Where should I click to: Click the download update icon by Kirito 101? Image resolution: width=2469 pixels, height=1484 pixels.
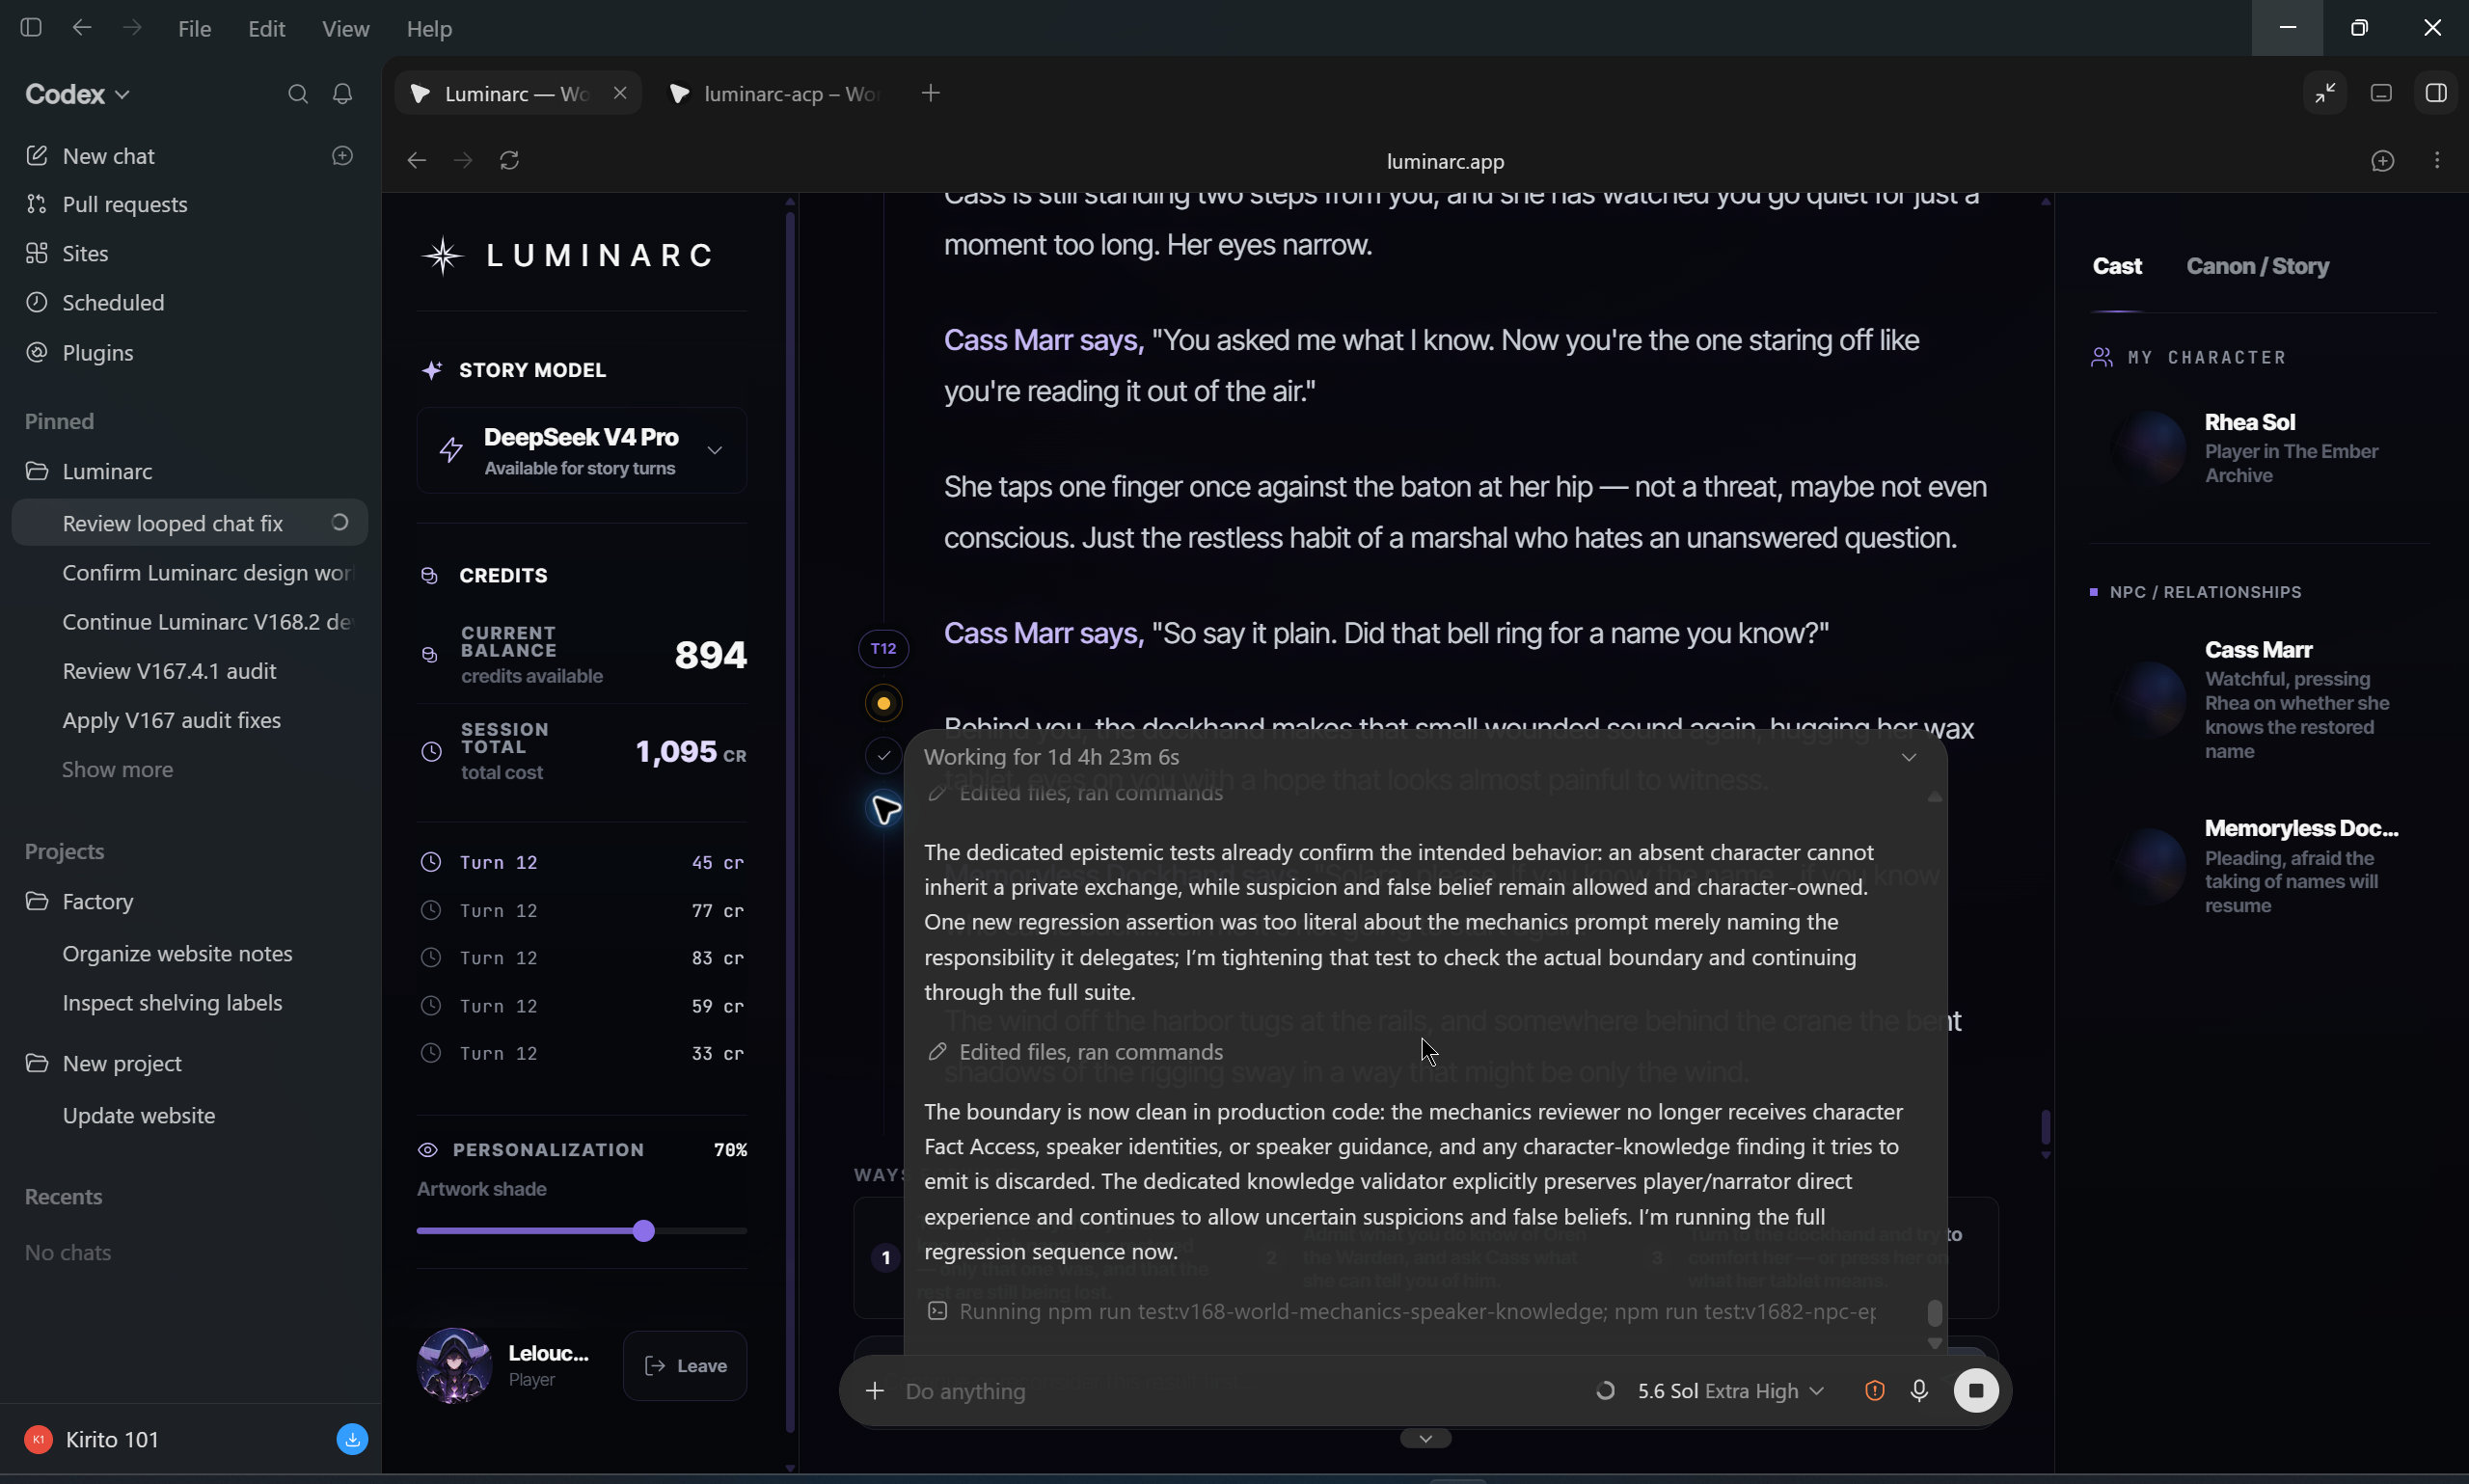point(352,1440)
